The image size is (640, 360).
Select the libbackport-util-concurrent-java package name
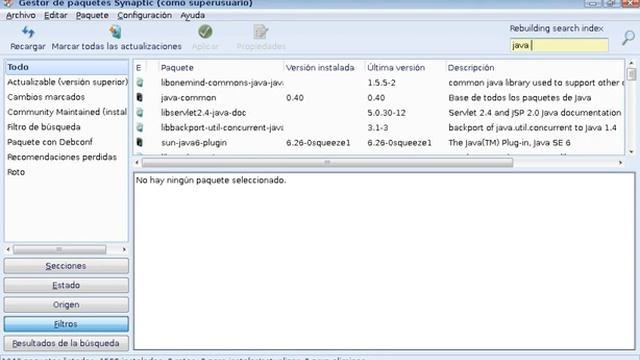click(x=222, y=128)
